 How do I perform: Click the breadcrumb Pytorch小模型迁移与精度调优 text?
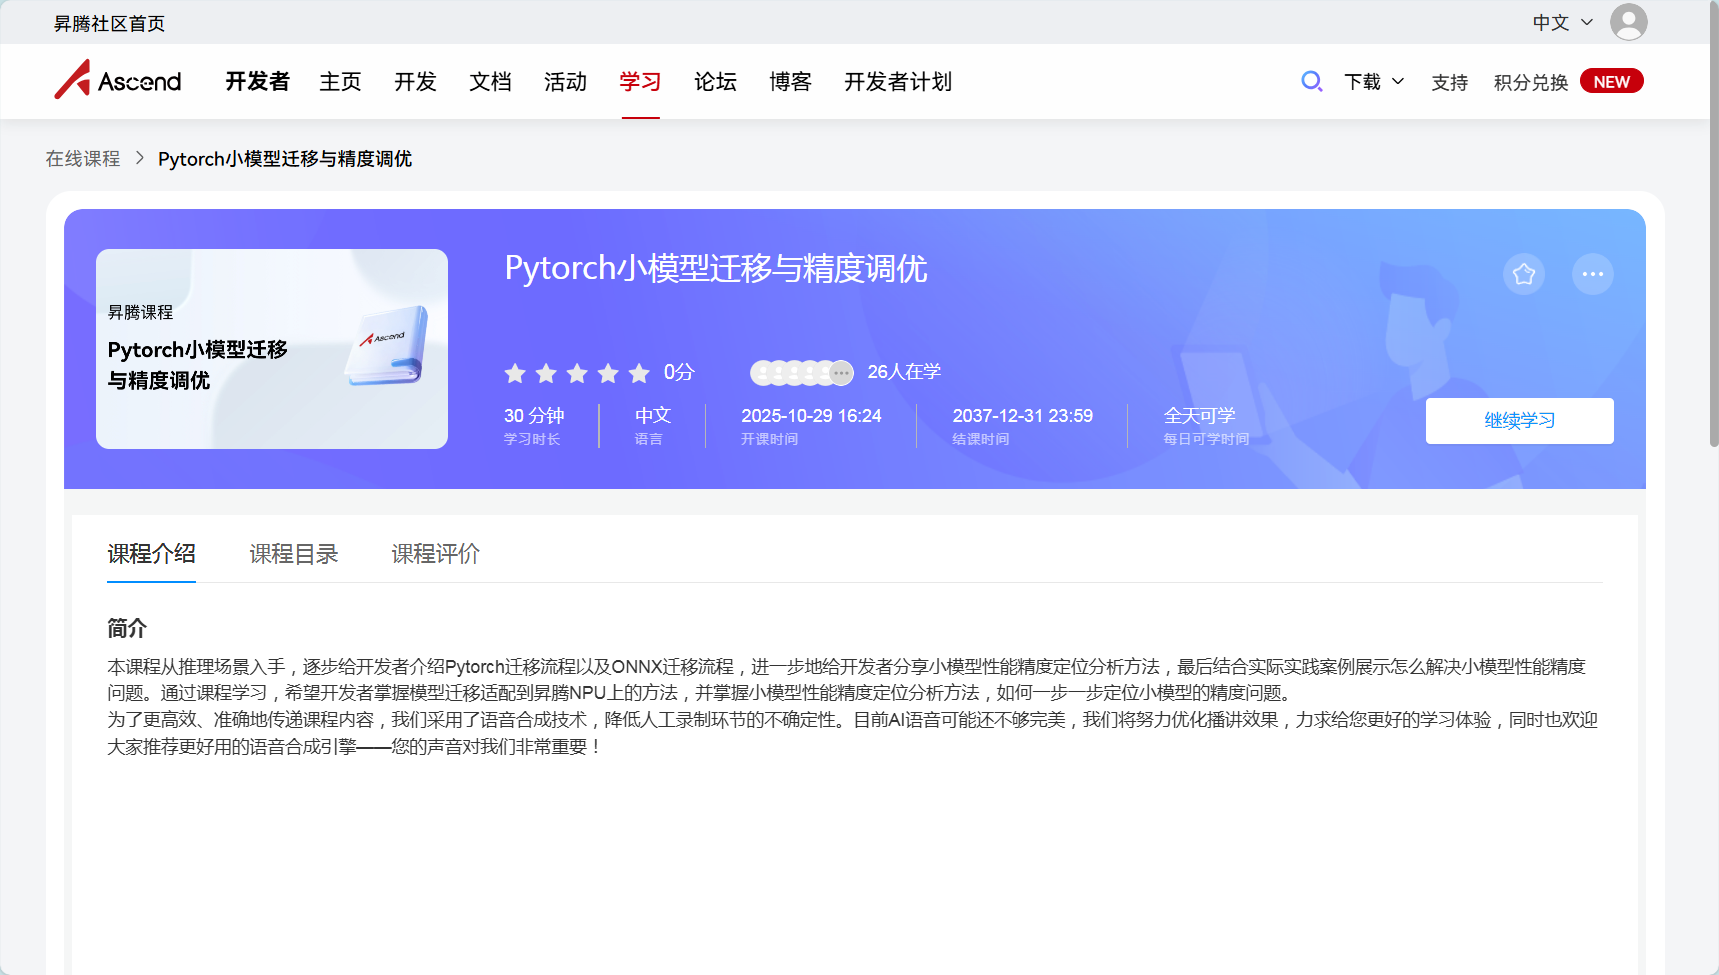tap(285, 159)
